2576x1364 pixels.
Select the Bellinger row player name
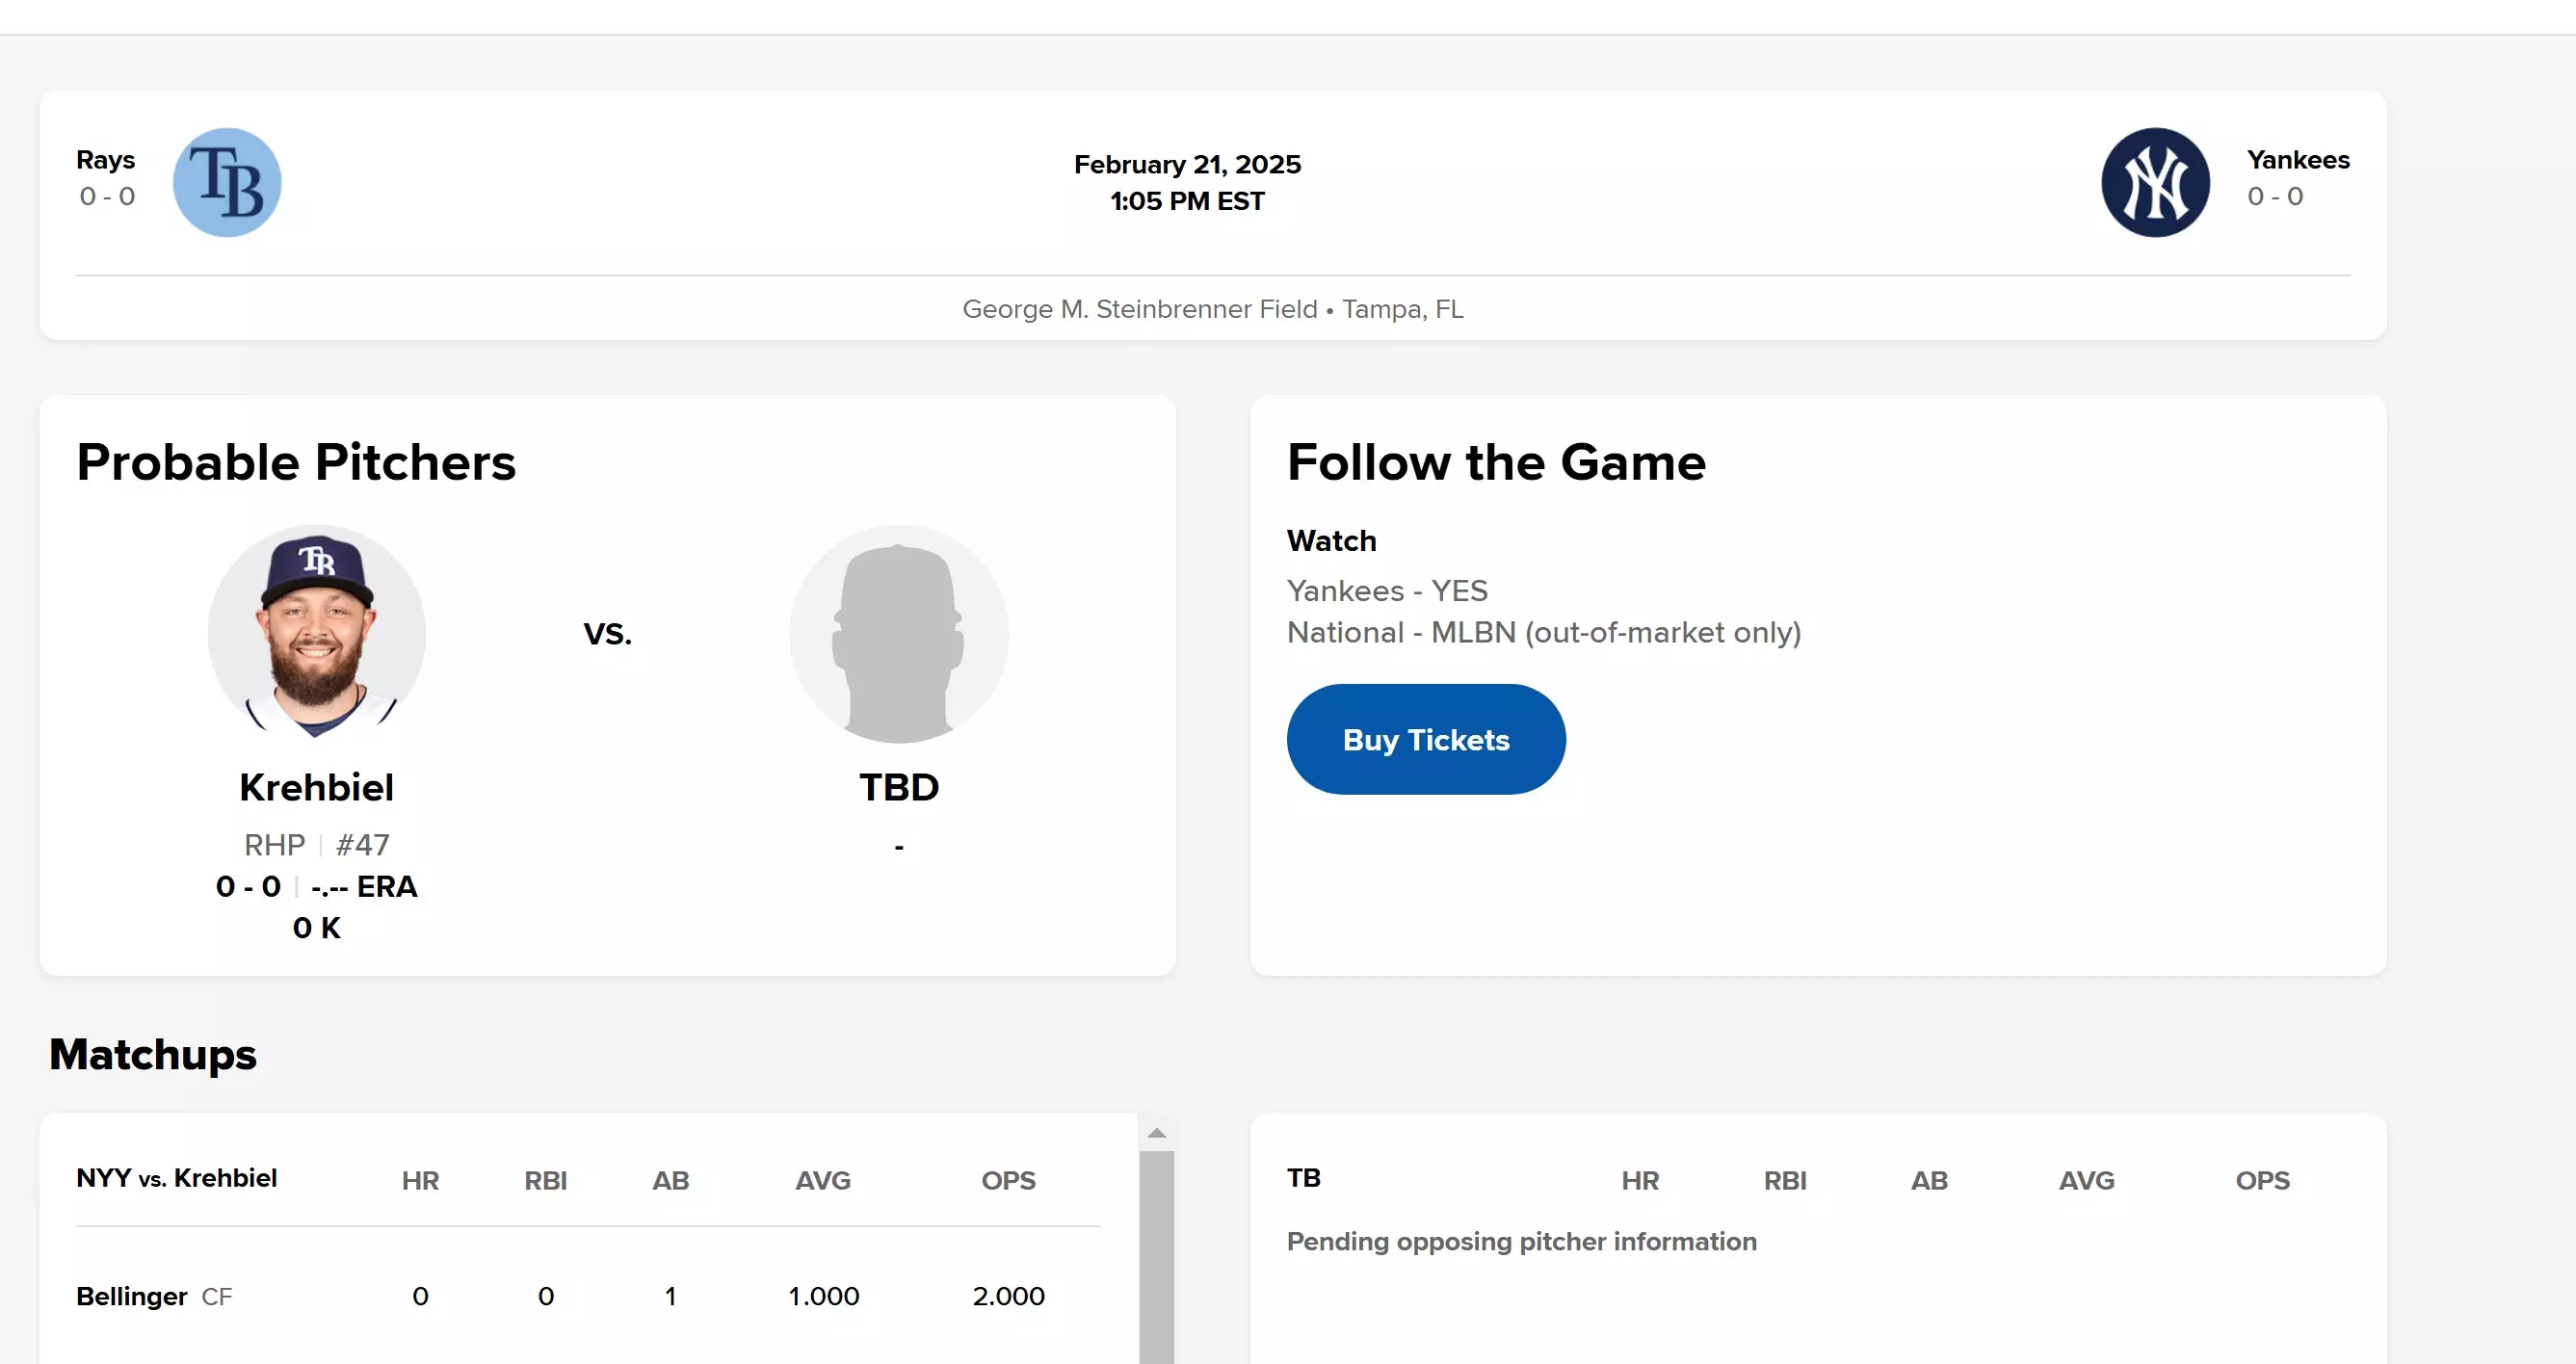pyautogui.click(x=131, y=1296)
